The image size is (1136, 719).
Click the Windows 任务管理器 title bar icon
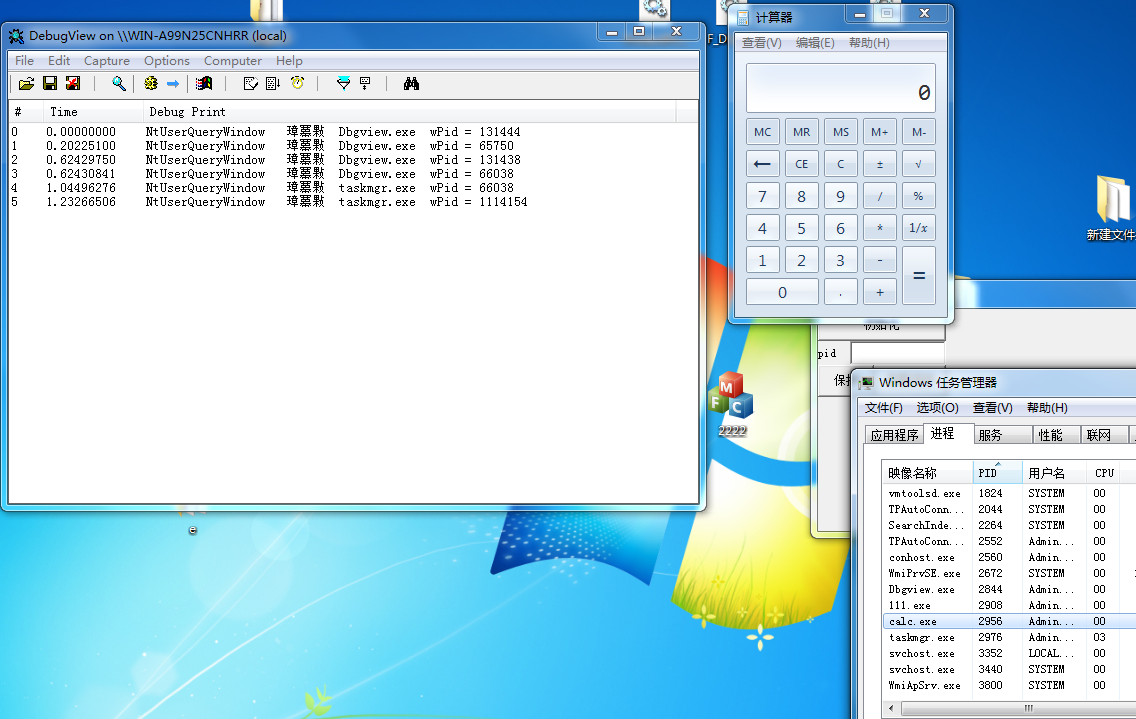866,383
